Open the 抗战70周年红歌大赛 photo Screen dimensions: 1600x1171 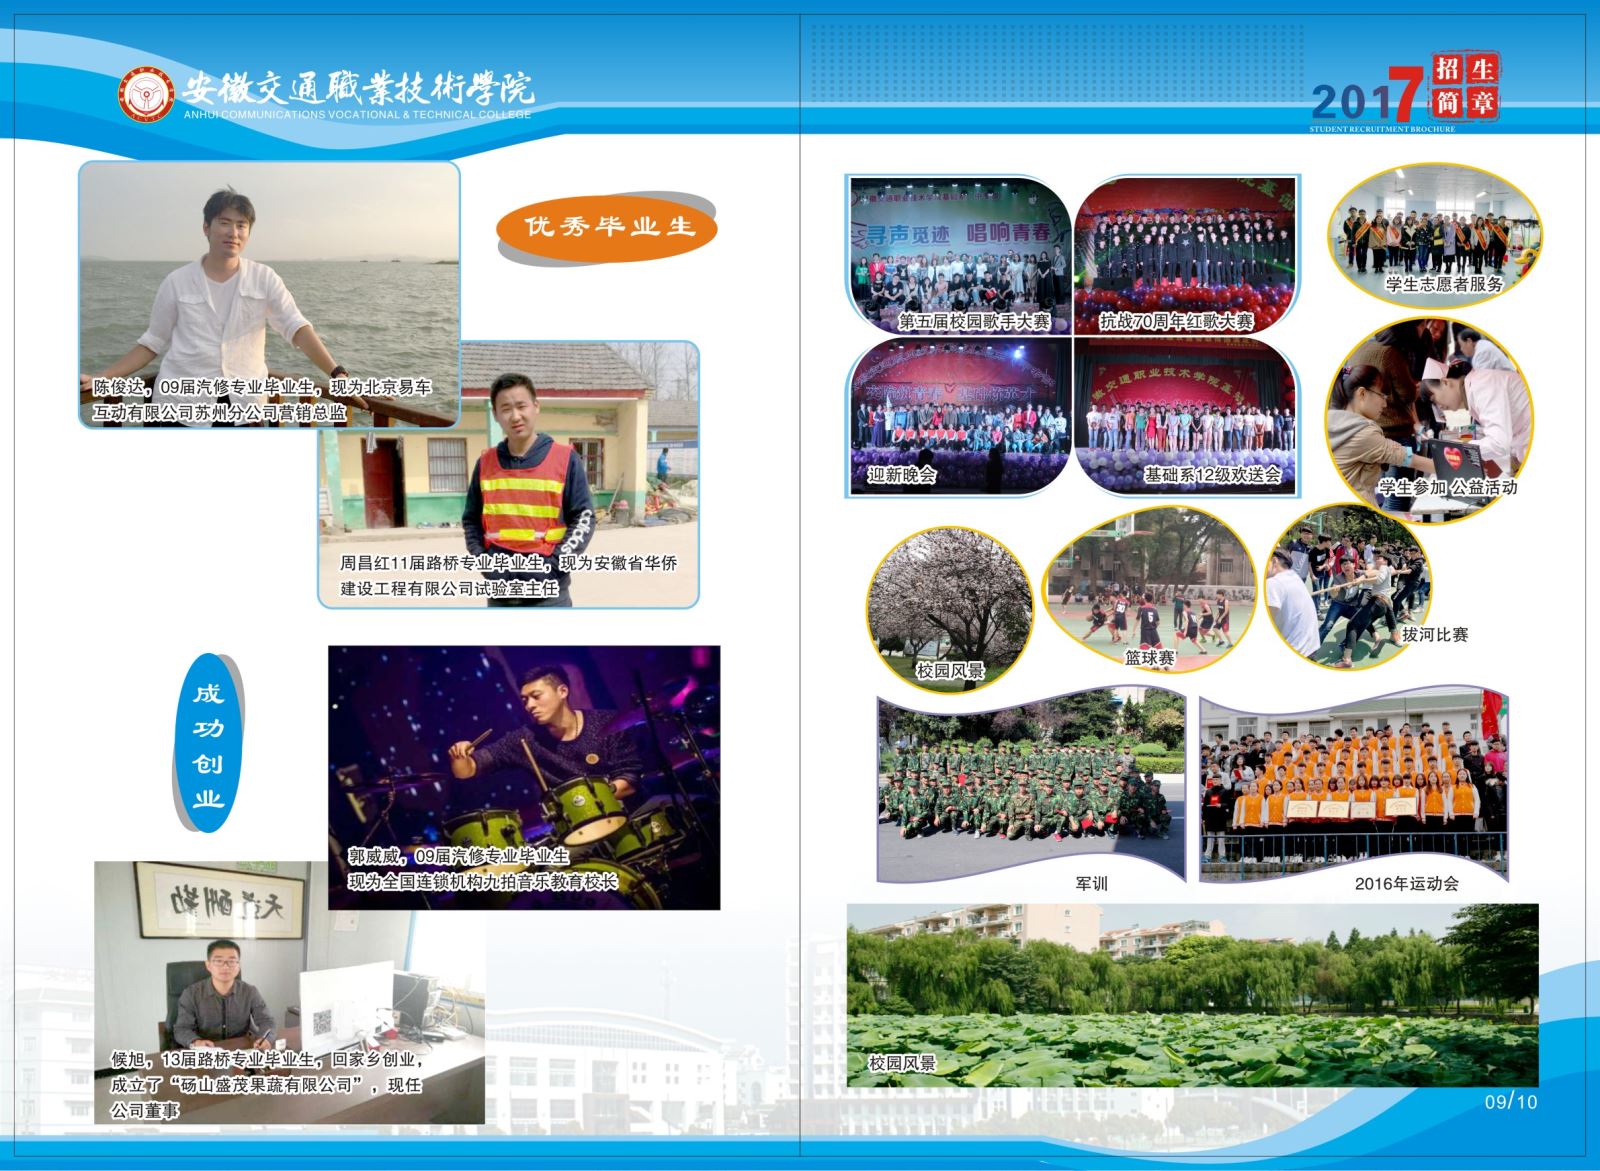(x=1184, y=255)
